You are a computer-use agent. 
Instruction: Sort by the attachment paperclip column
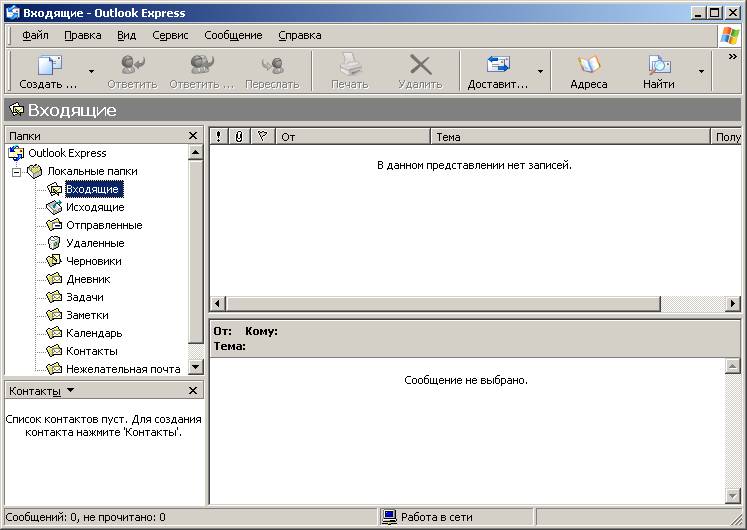tap(239, 137)
